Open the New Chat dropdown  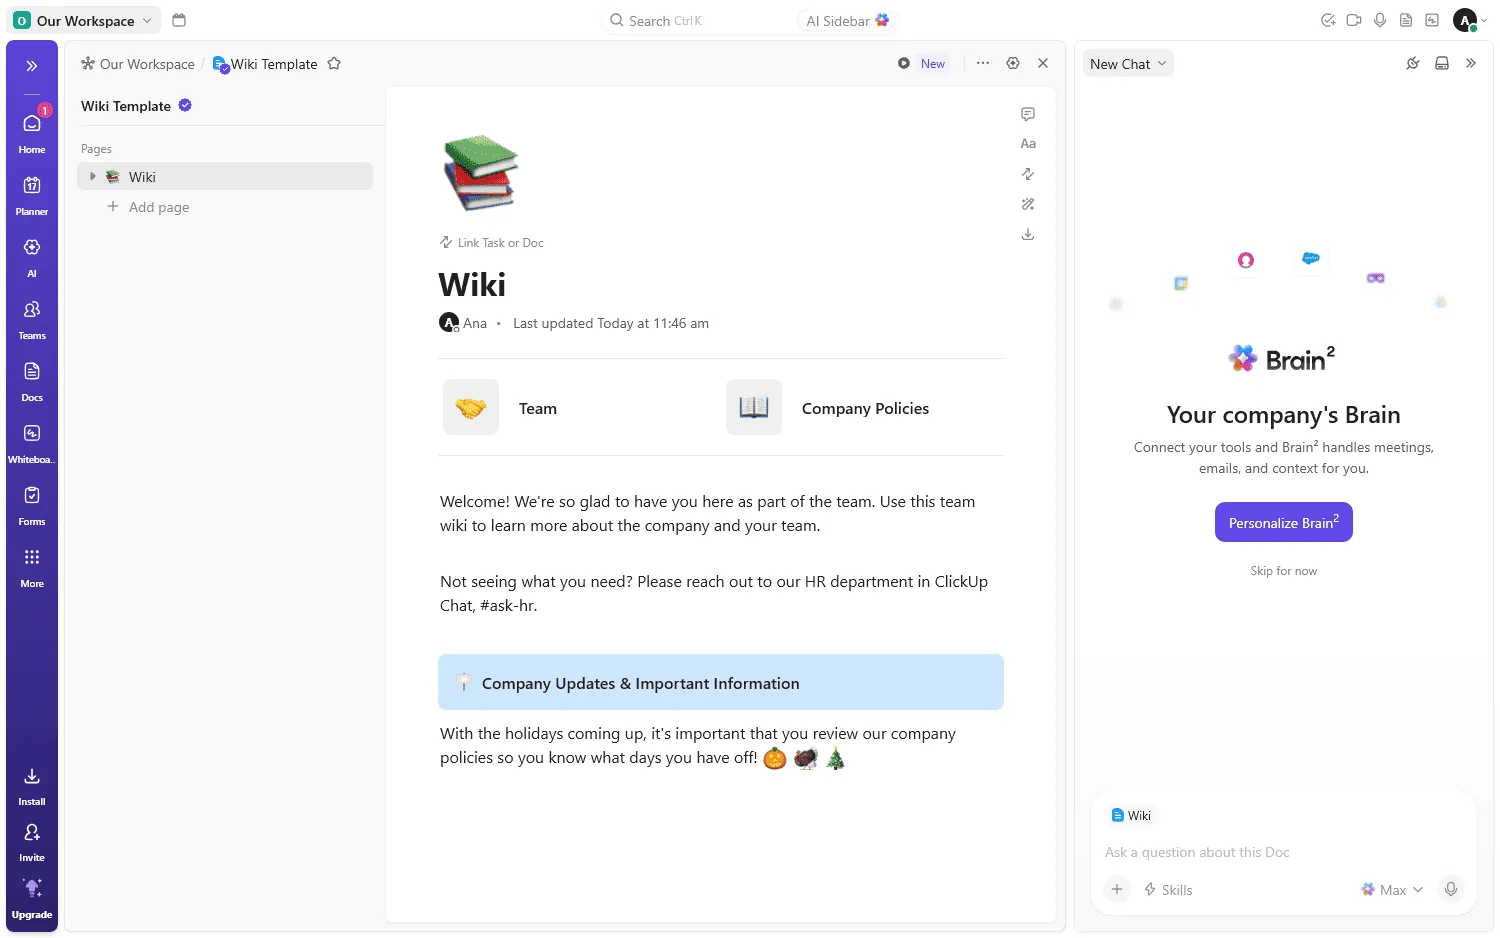pos(1128,64)
